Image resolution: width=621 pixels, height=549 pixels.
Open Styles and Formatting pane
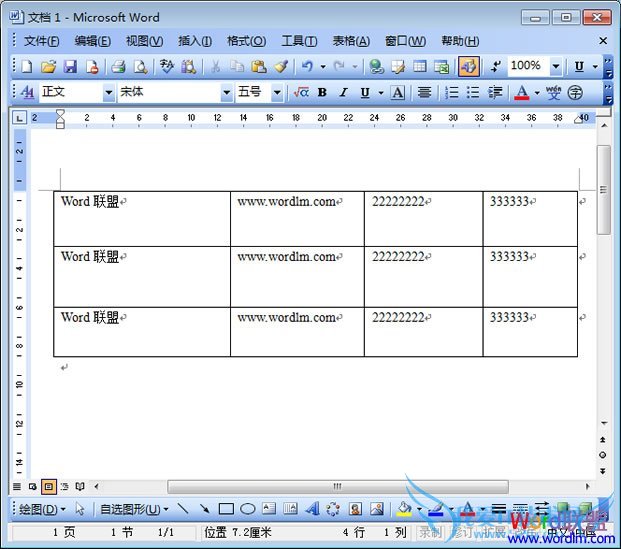point(27,92)
